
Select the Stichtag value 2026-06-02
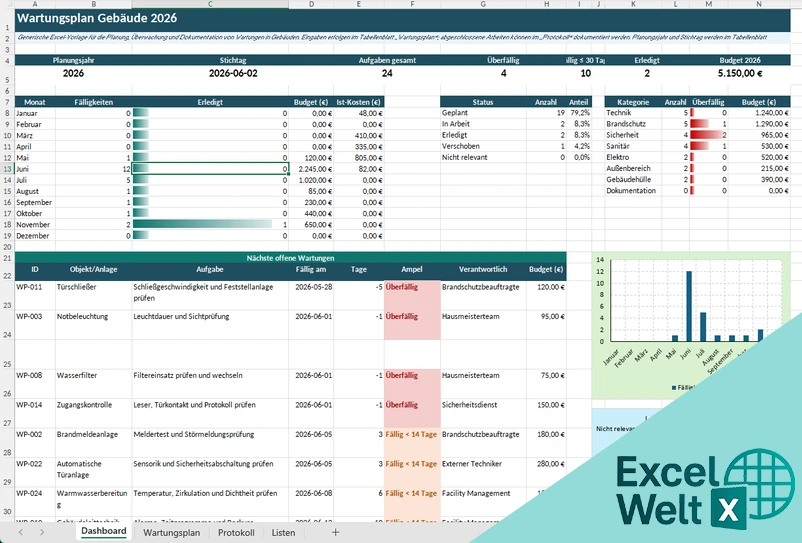pos(233,73)
